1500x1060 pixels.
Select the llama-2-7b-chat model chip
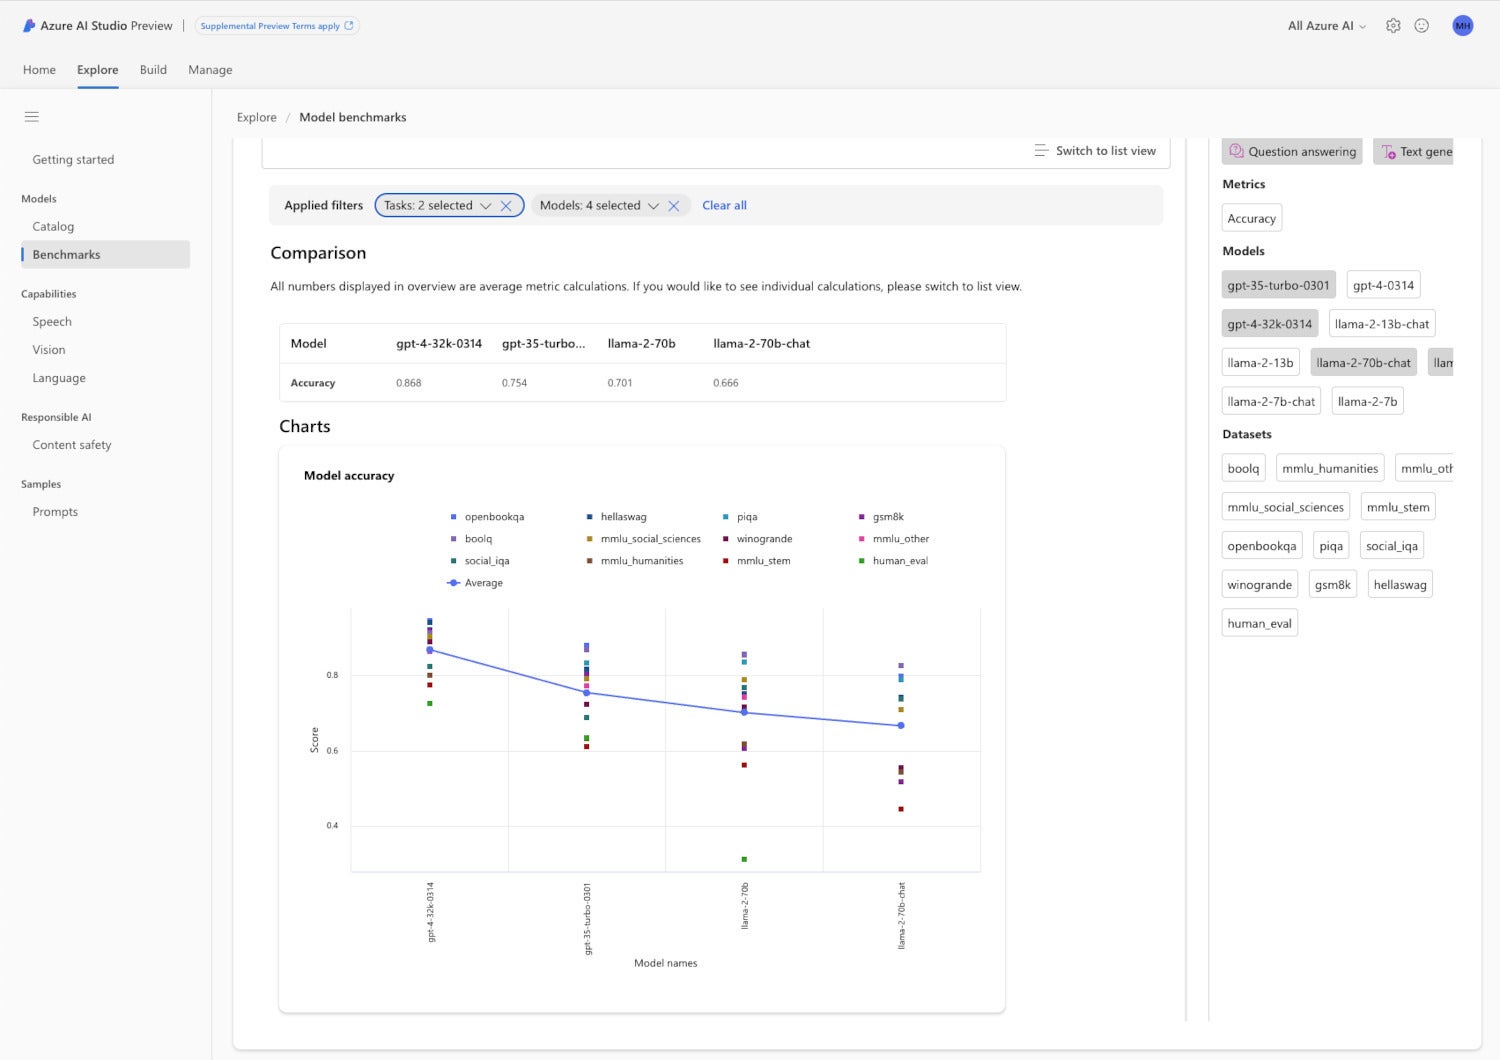pyautogui.click(x=1271, y=402)
